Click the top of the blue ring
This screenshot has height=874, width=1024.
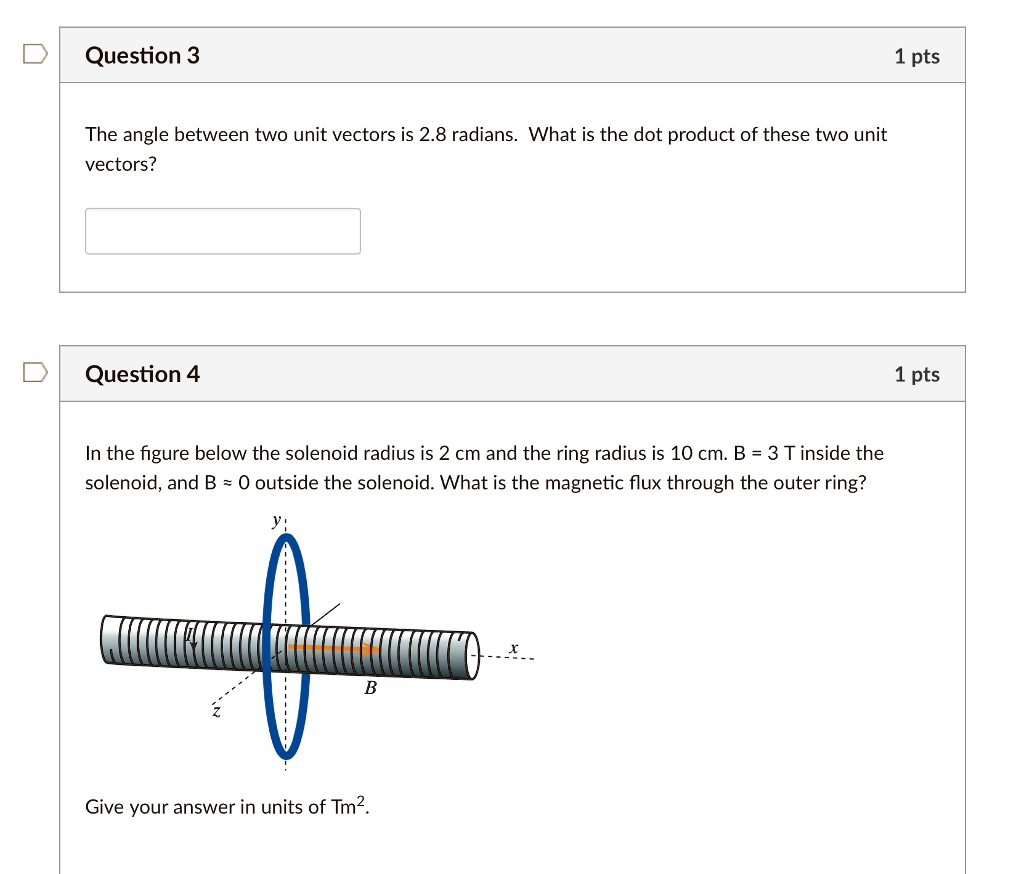(x=286, y=540)
